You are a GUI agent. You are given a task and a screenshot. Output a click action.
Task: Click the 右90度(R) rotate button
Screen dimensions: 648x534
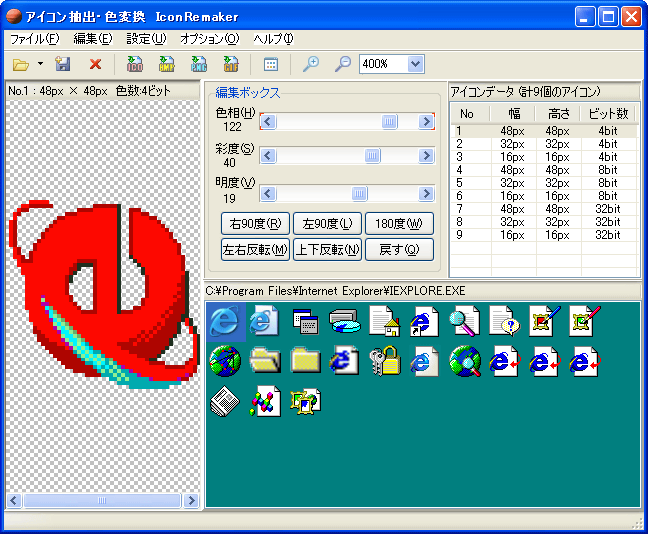(x=255, y=224)
